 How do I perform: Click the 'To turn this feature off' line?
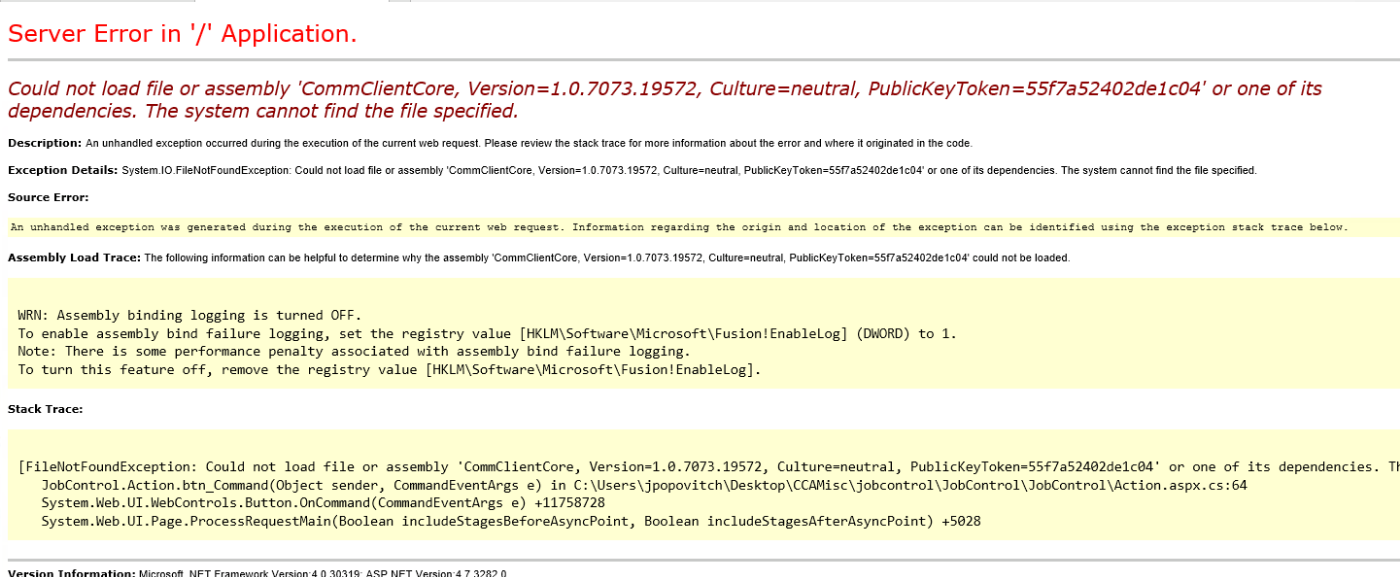point(389,369)
